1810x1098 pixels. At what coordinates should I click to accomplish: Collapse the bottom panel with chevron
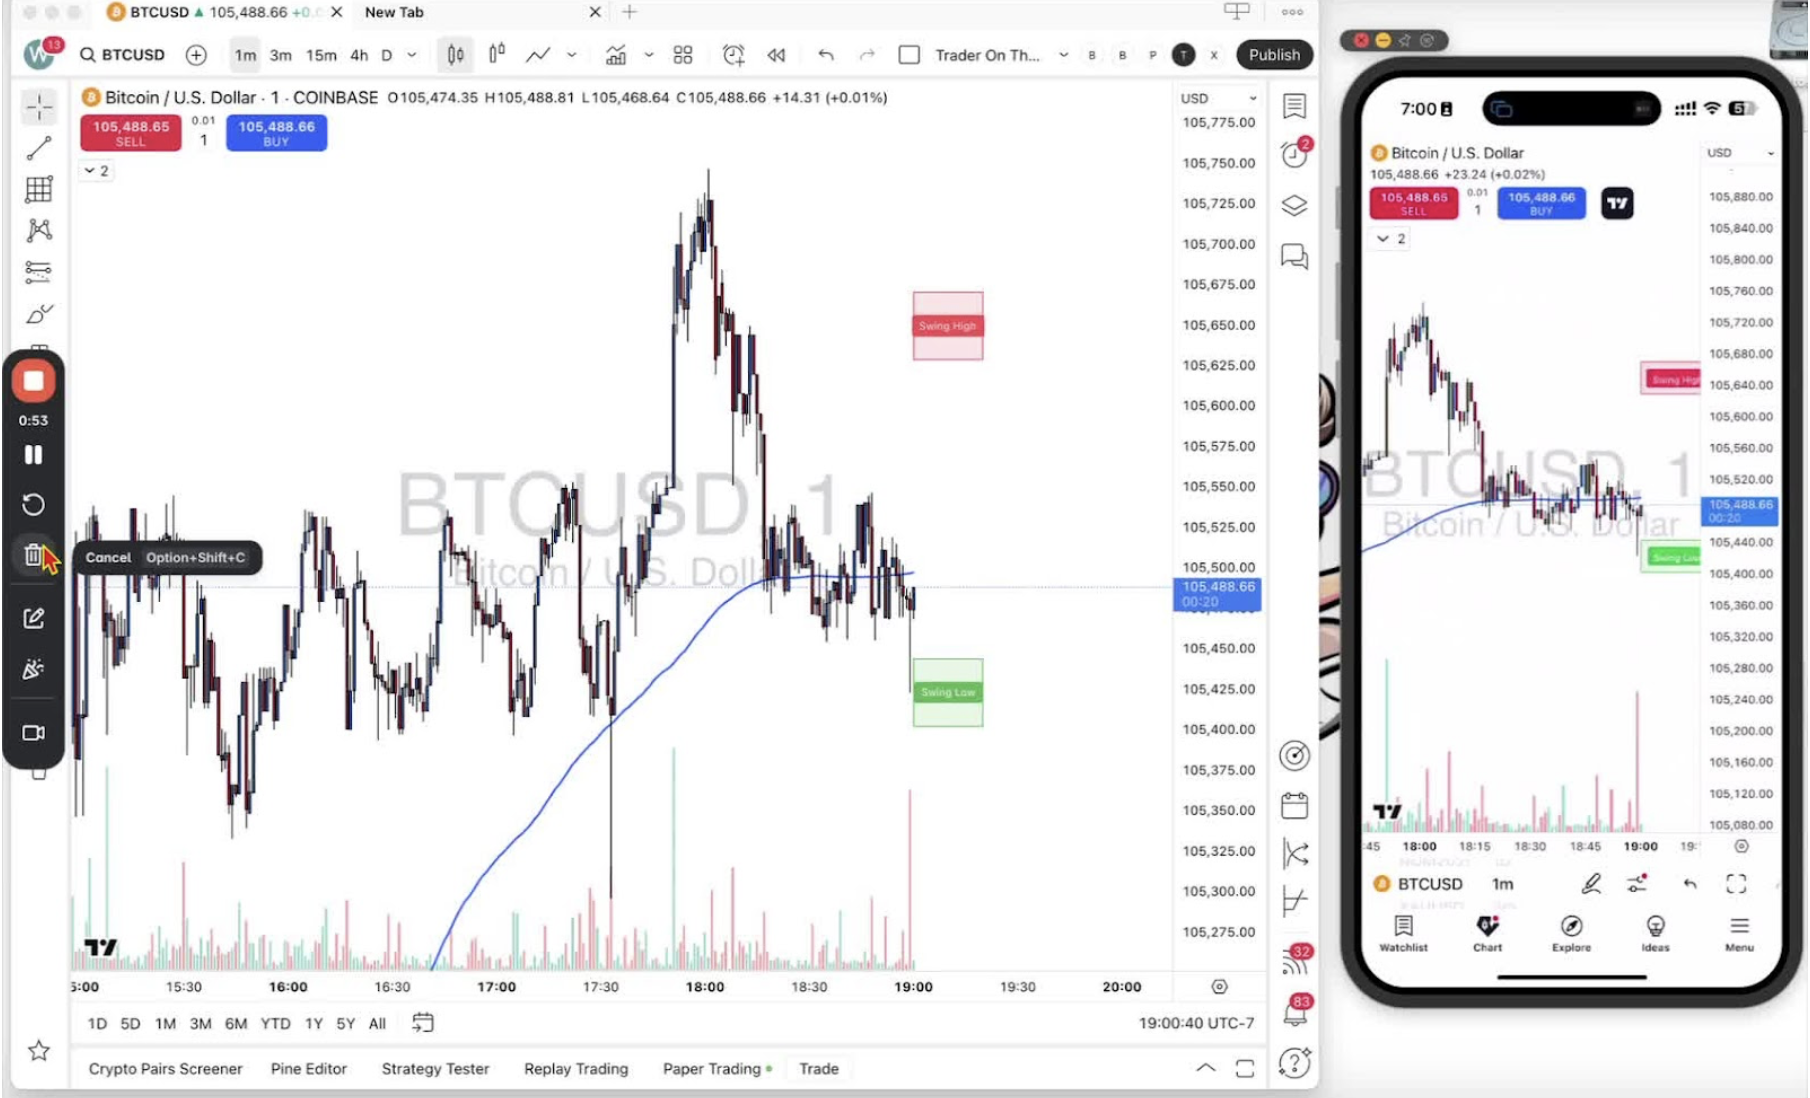1206,1068
